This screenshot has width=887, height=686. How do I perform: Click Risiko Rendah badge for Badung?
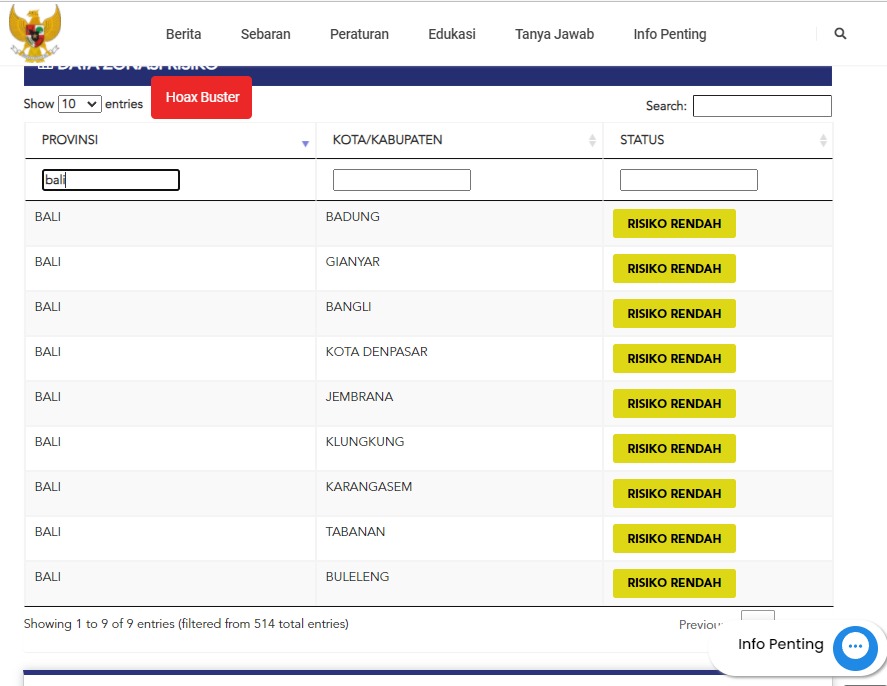tap(674, 224)
